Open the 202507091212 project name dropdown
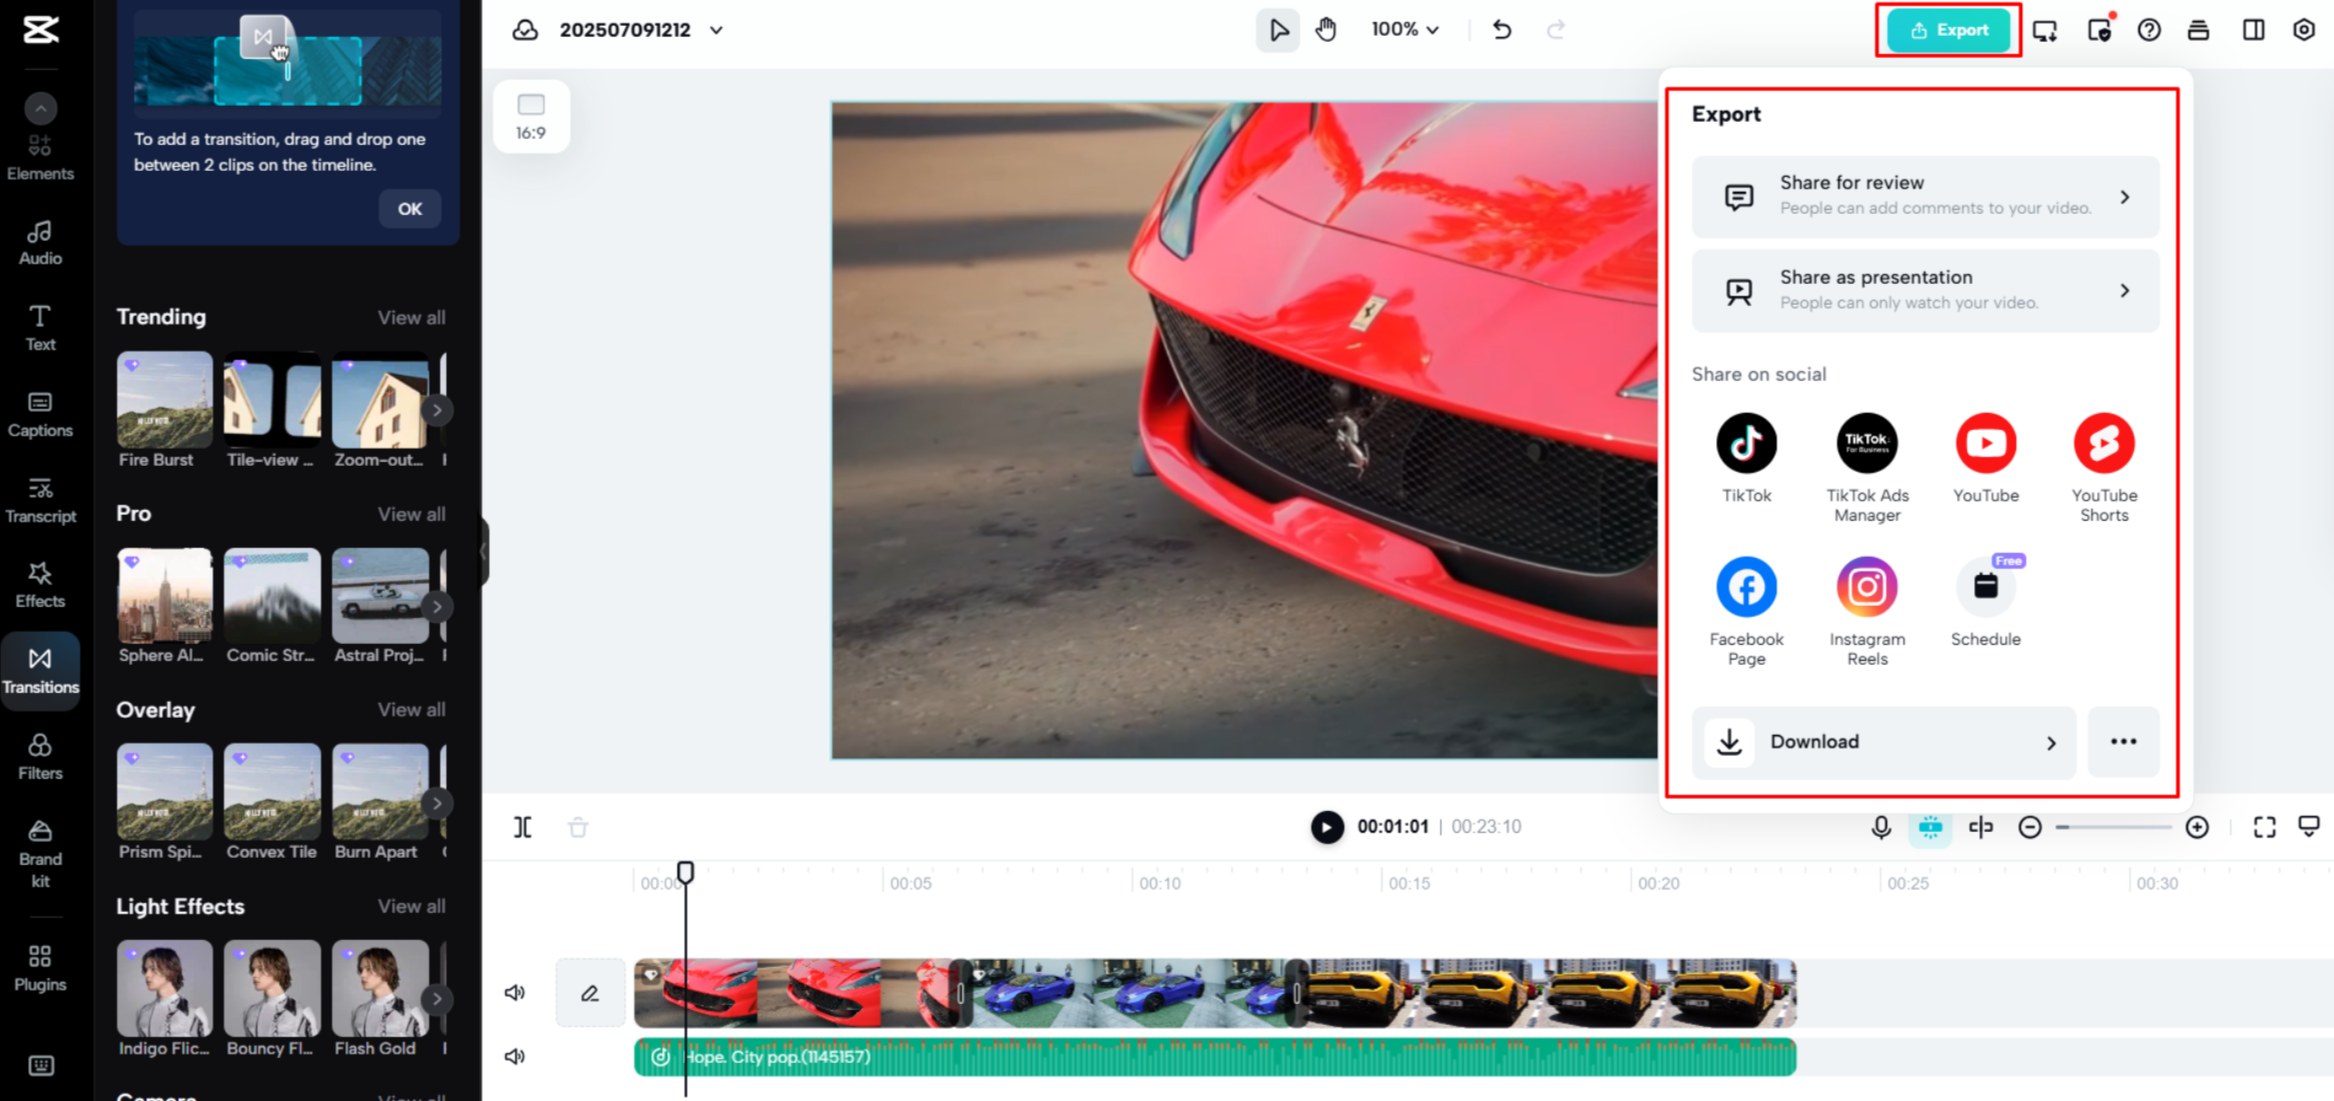Screen dimensions: 2334x1101 [x=716, y=30]
